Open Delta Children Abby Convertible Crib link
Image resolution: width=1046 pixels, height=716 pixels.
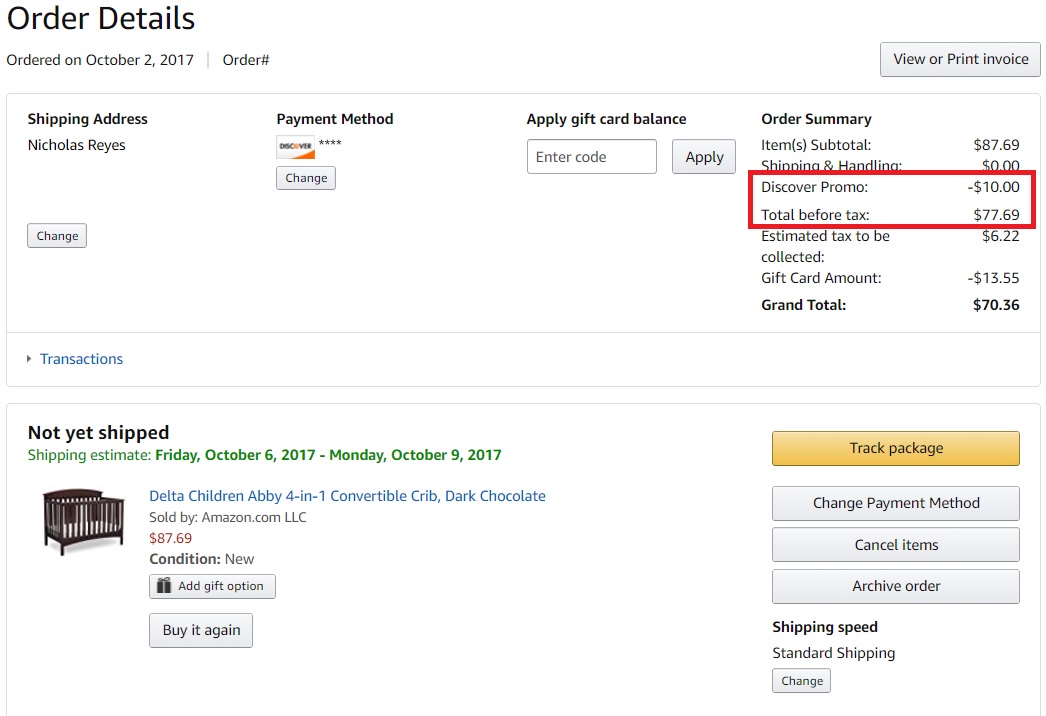tap(347, 496)
